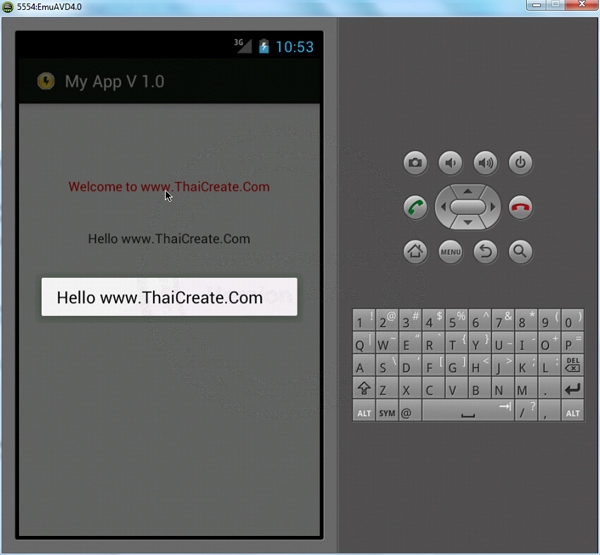
Task: Click the red end call button
Action: 520,207
